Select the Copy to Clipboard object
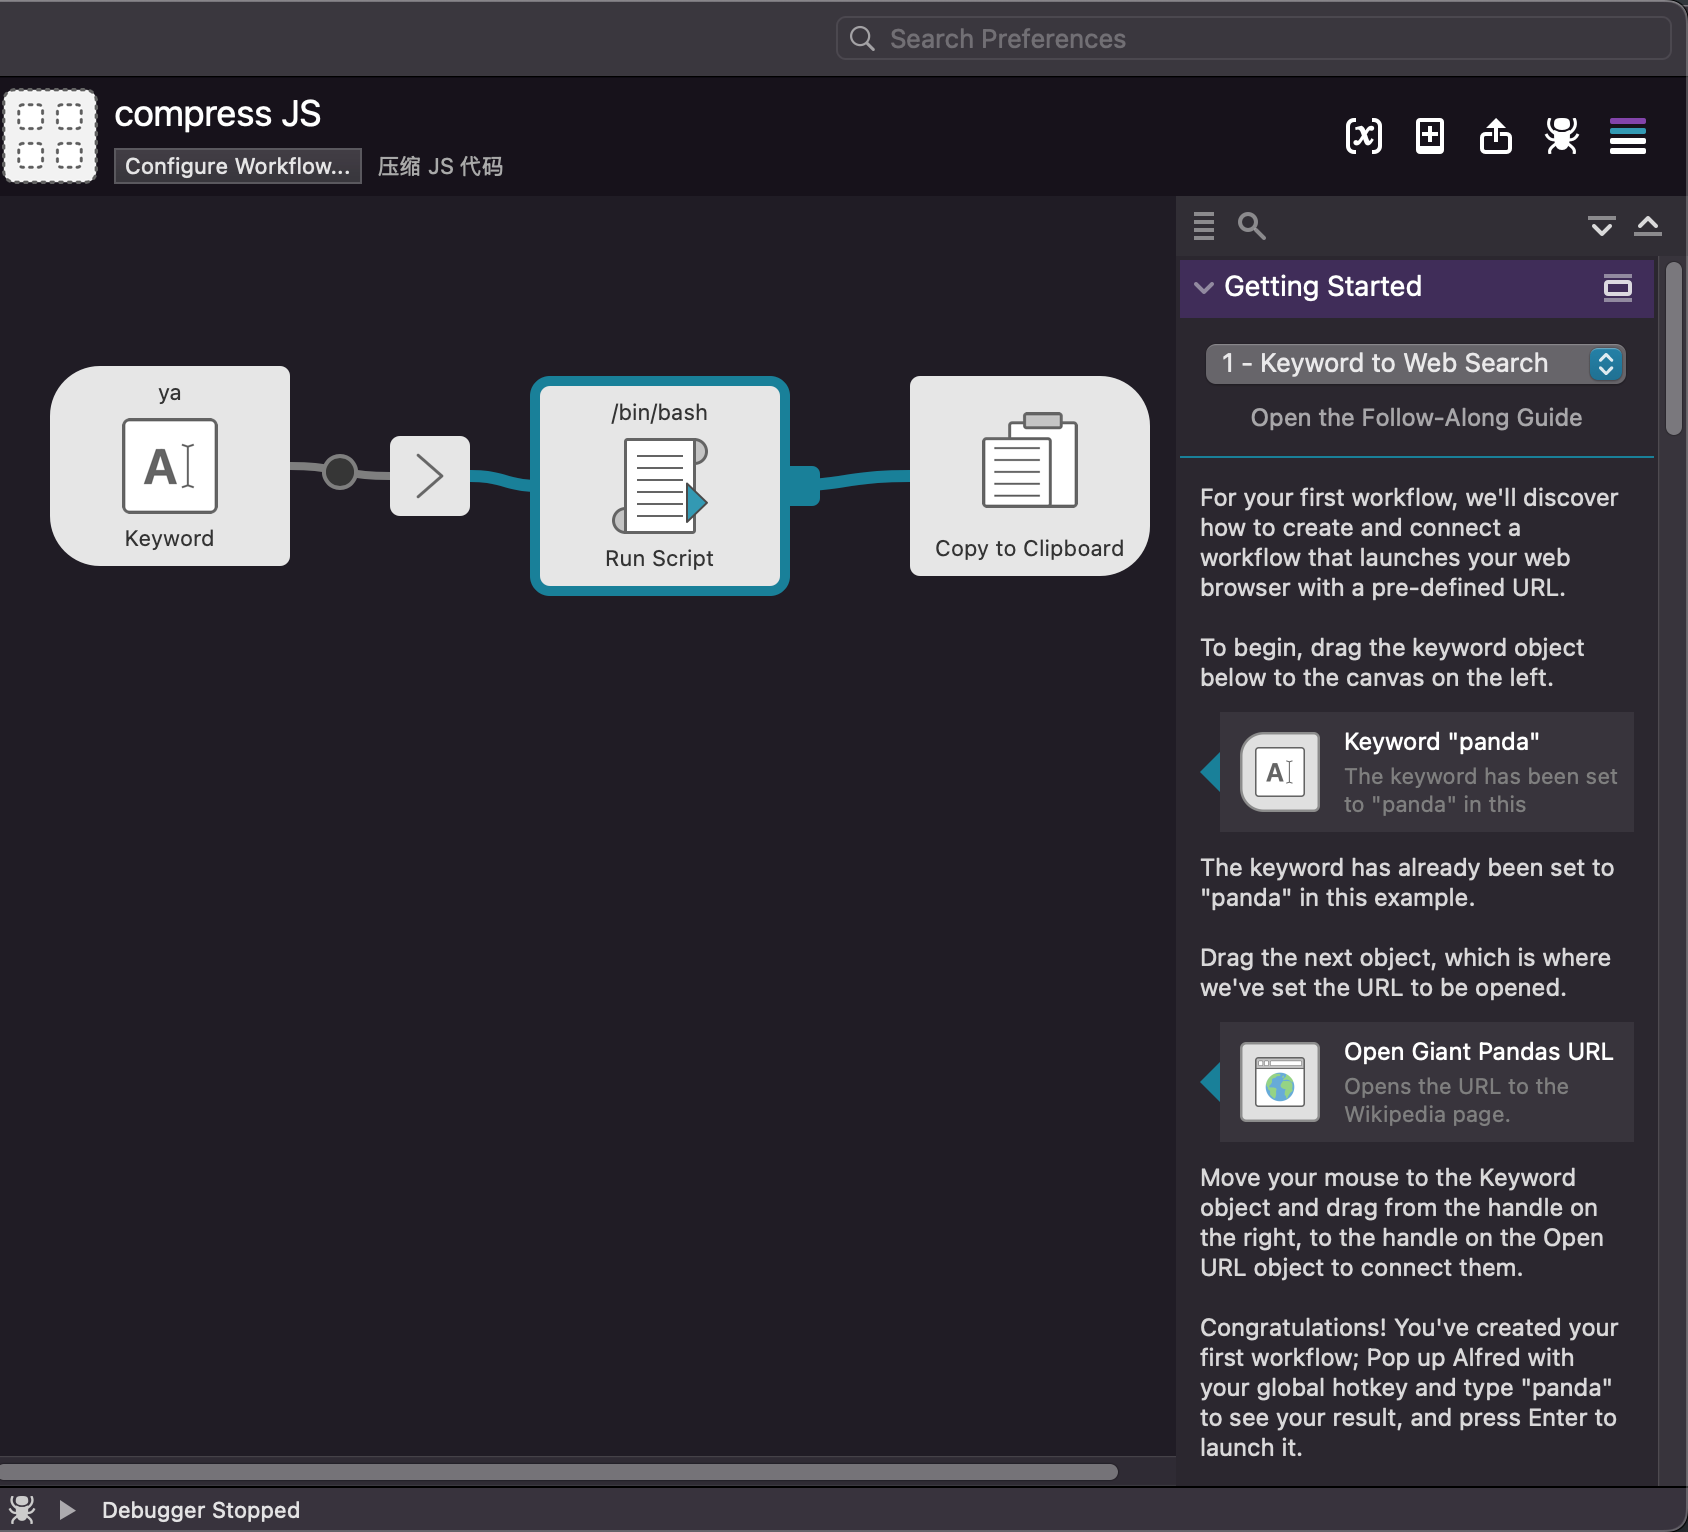This screenshot has width=1688, height=1532. pyautogui.click(x=1029, y=476)
